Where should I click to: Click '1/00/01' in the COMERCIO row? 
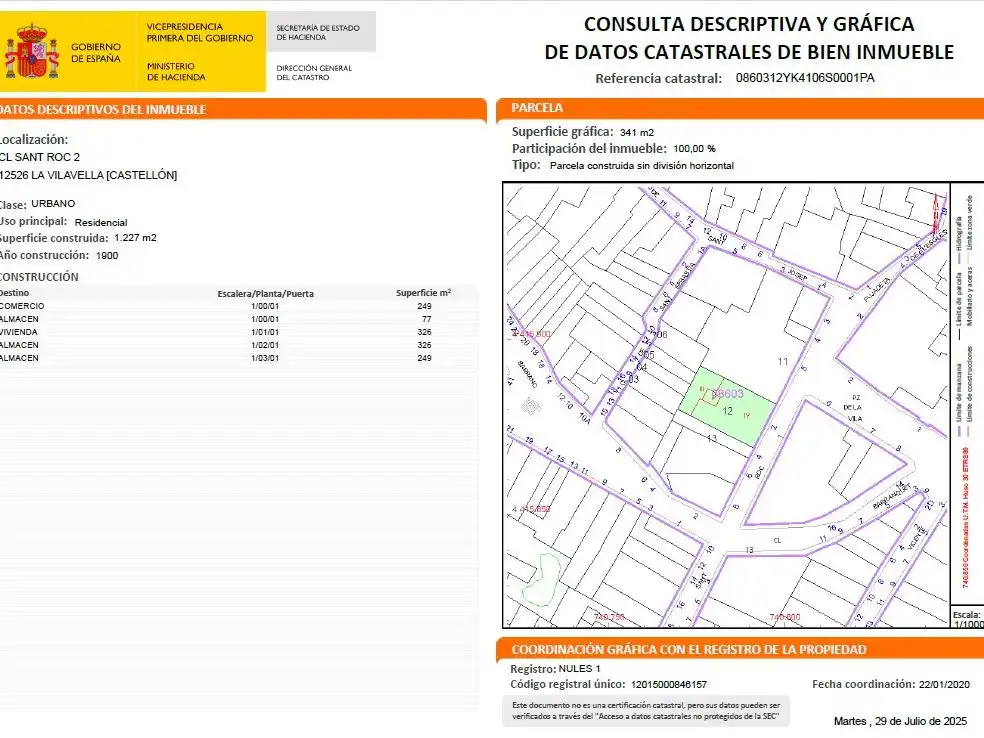click(265, 306)
